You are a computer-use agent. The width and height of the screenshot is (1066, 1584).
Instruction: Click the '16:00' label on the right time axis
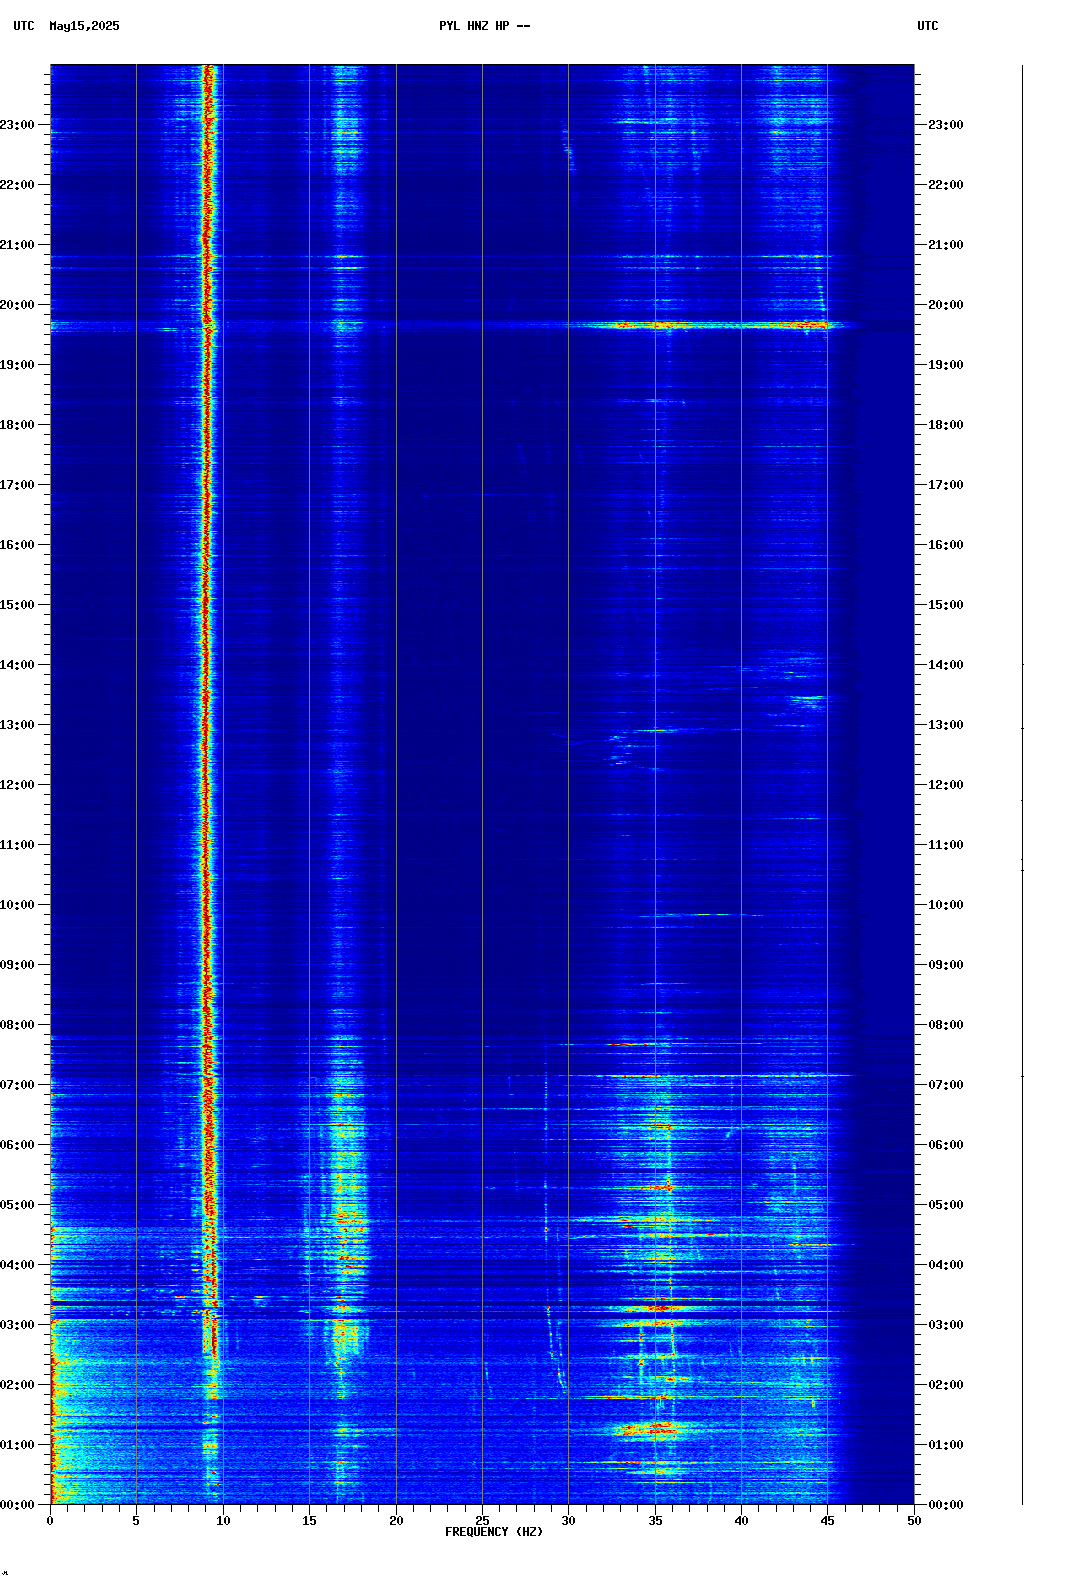click(946, 545)
